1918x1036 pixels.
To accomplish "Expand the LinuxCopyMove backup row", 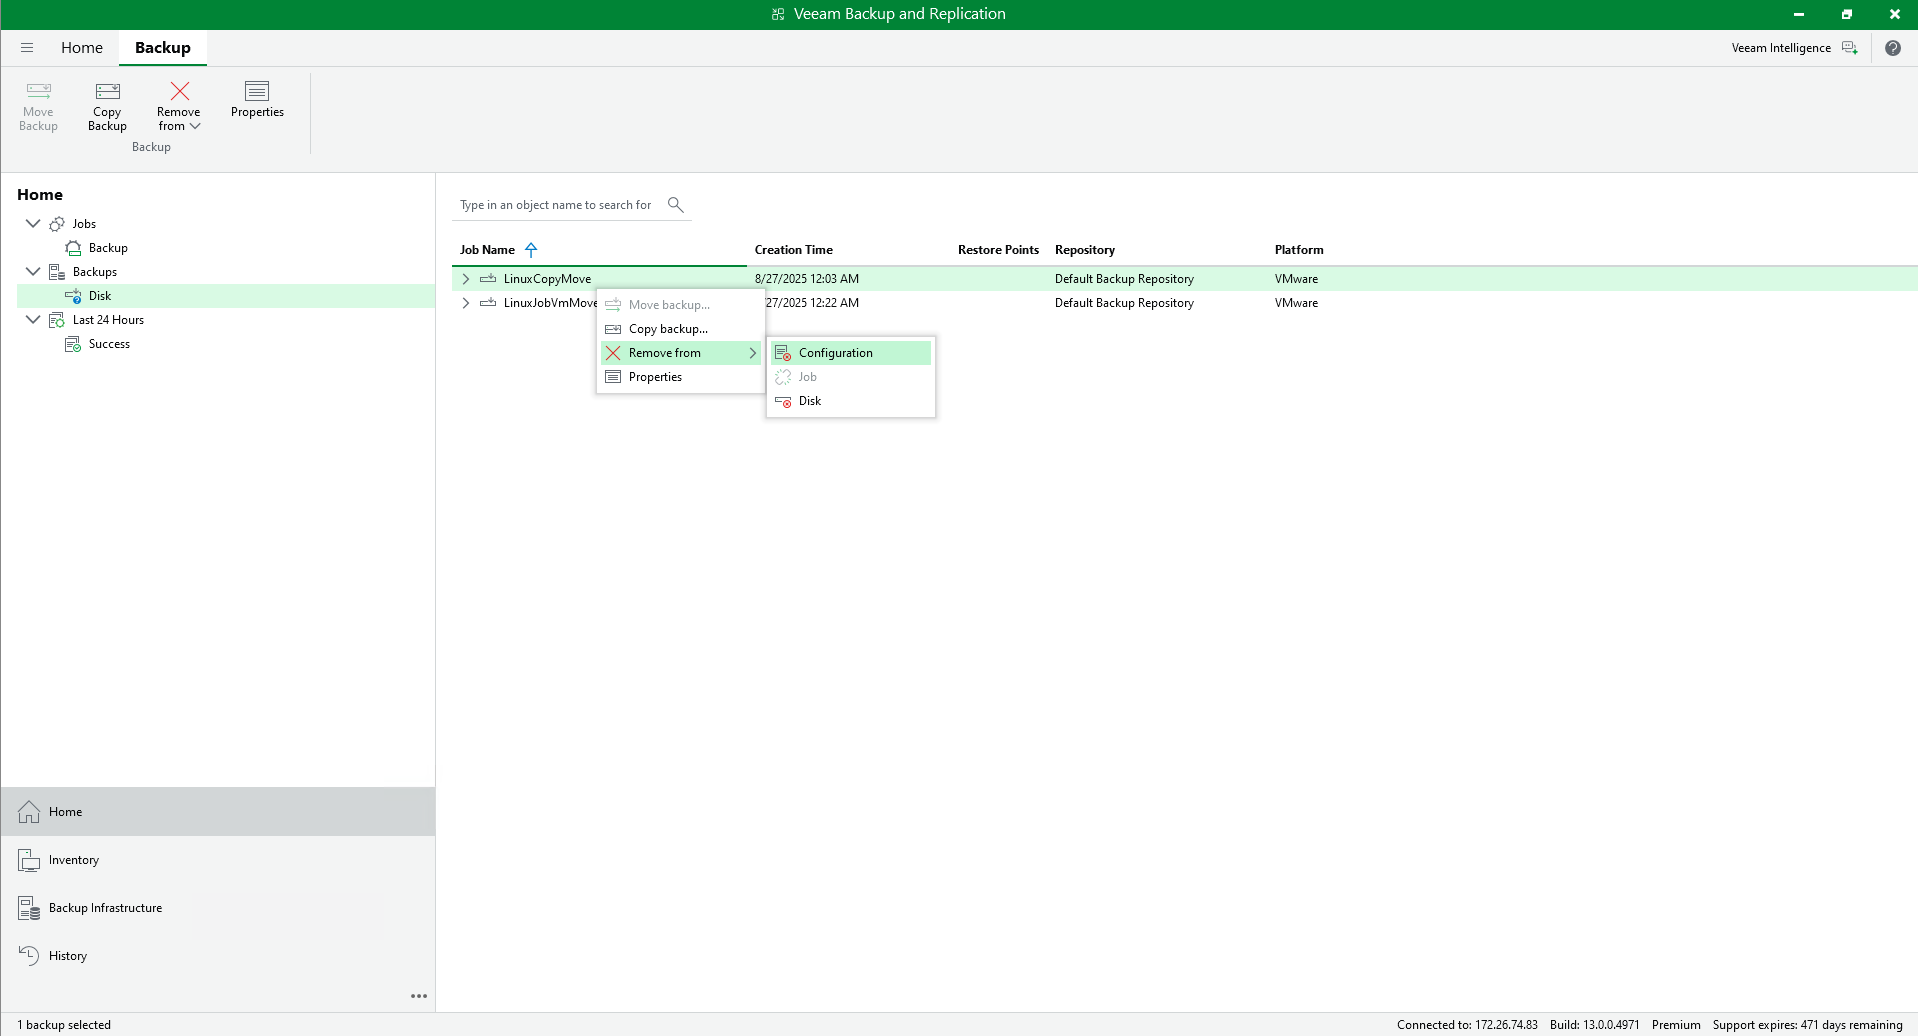I will (x=466, y=278).
